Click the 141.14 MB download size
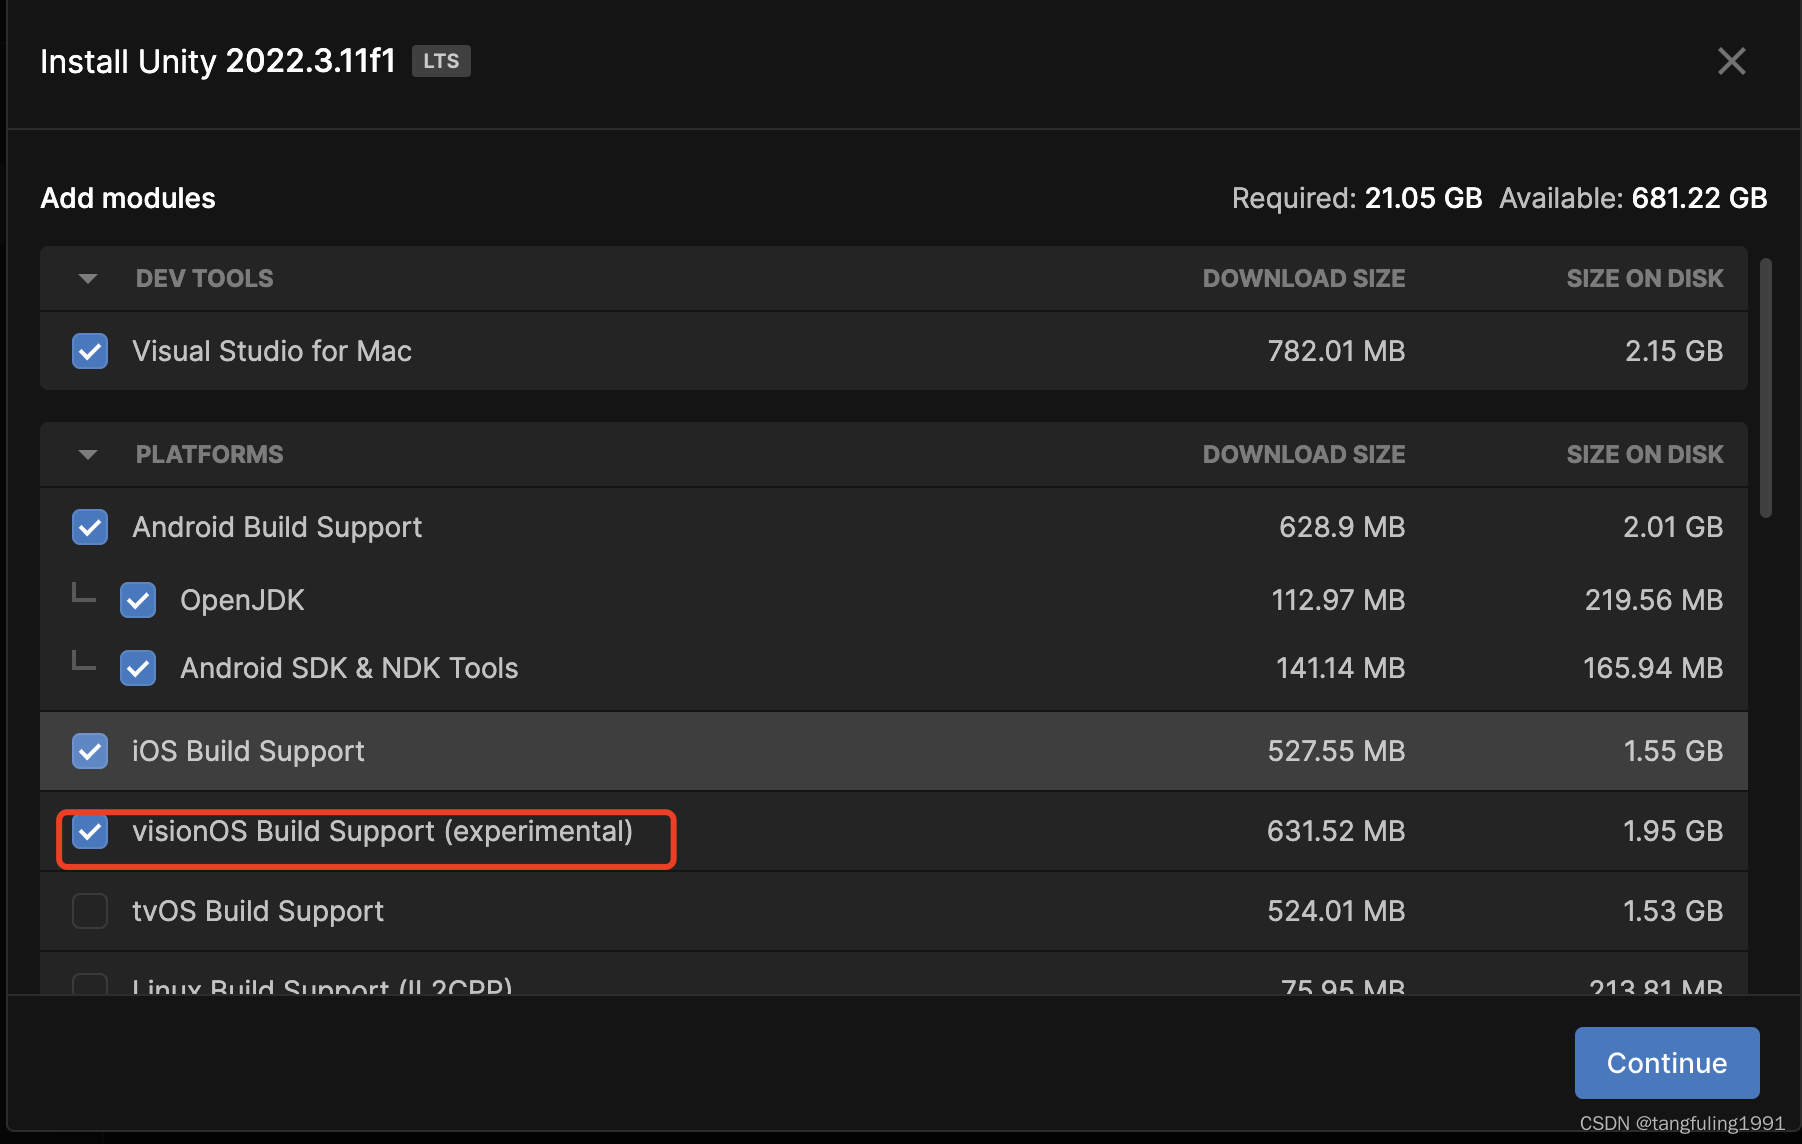1802x1144 pixels. [1341, 668]
